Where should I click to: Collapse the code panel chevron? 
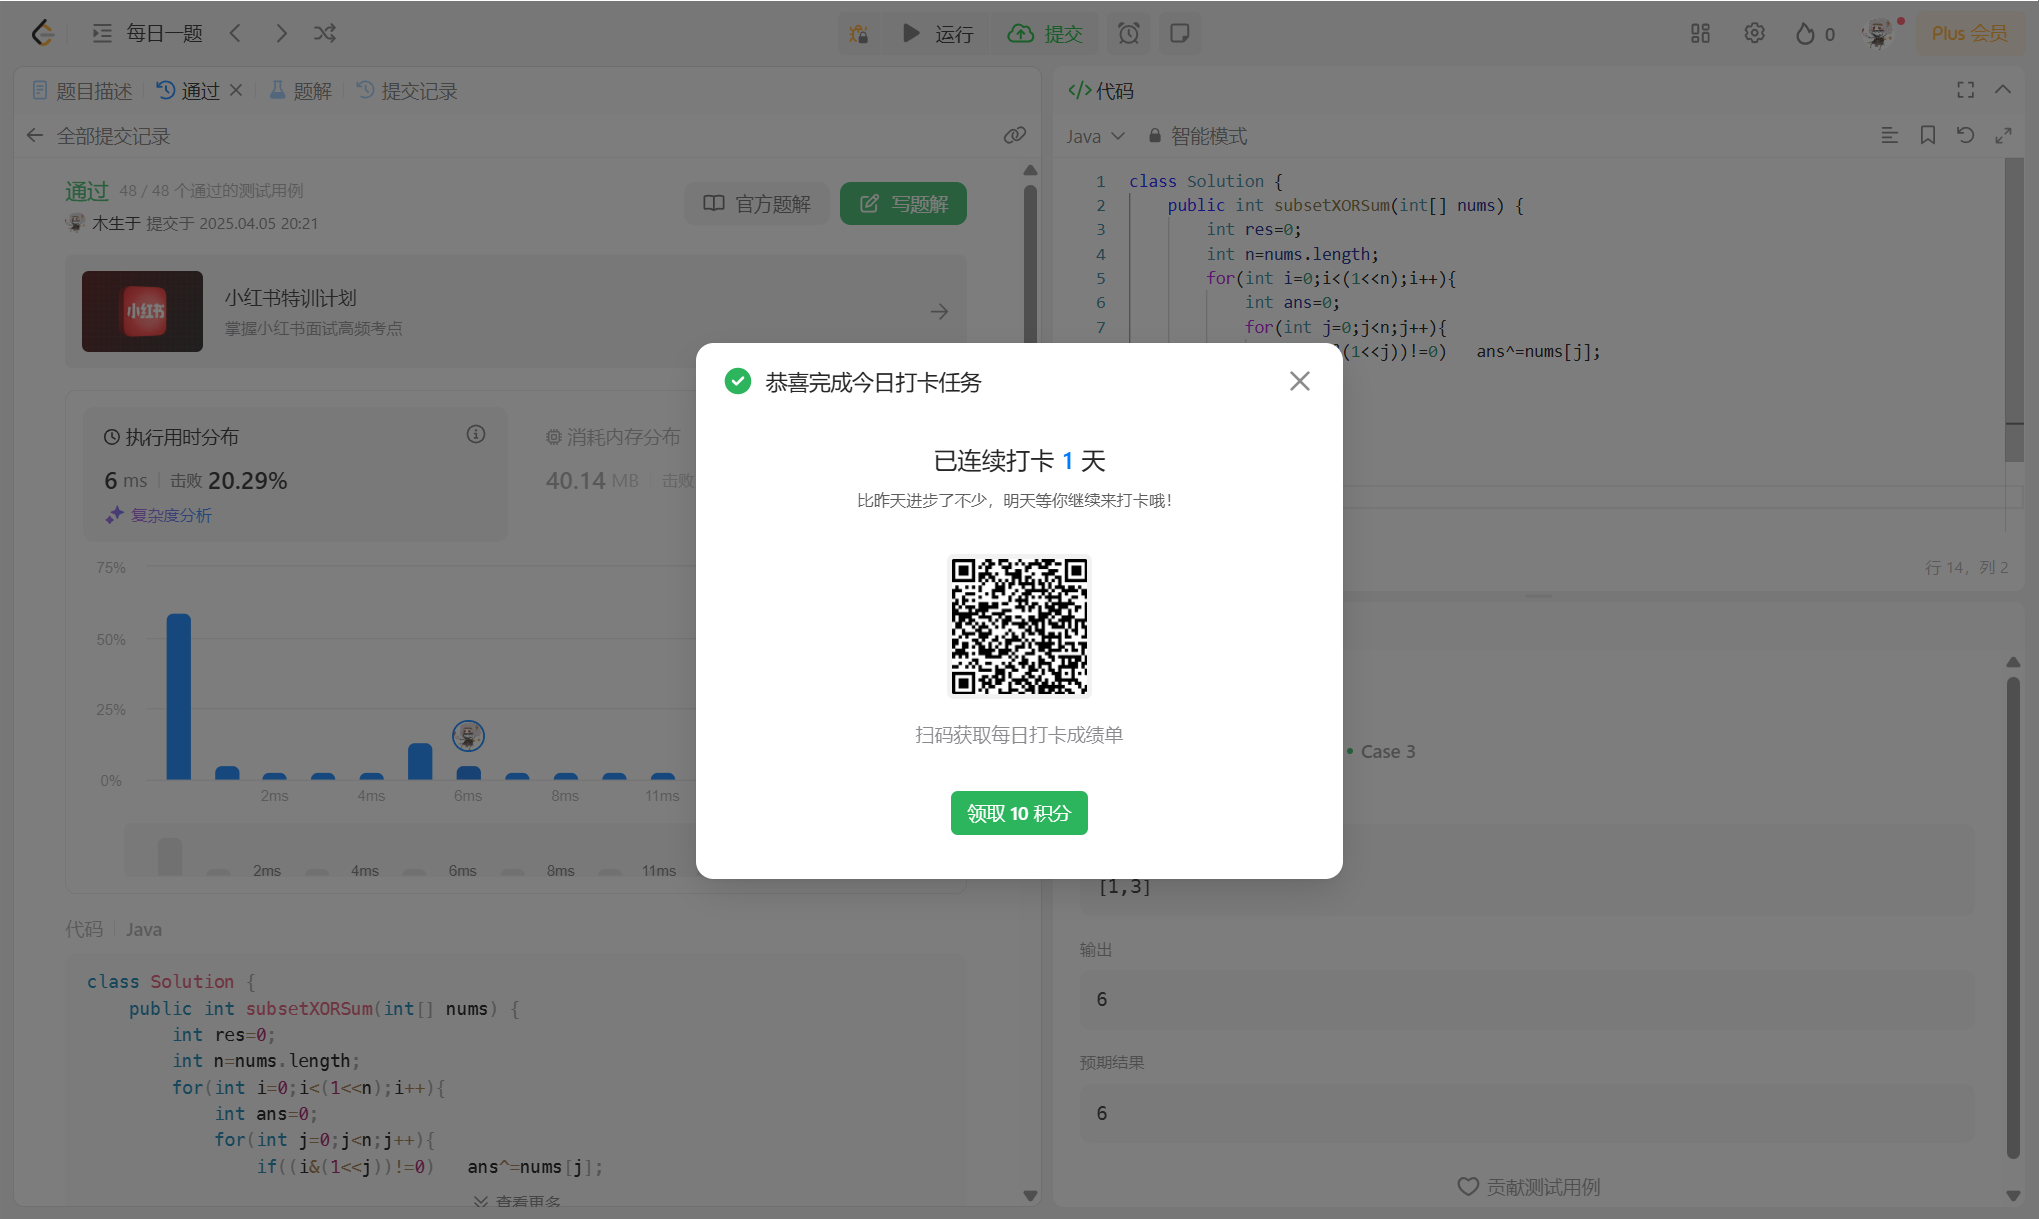point(2002,90)
